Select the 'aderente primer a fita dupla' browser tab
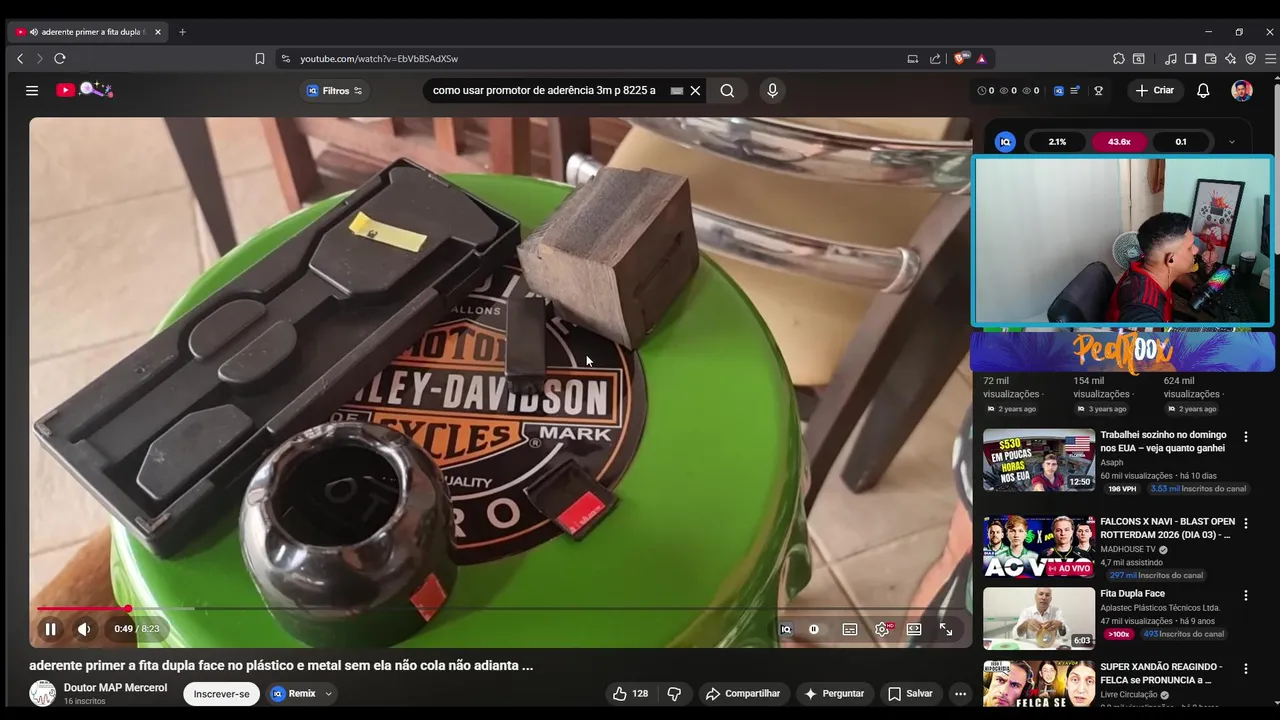1280x720 pixels. [88, 32]
